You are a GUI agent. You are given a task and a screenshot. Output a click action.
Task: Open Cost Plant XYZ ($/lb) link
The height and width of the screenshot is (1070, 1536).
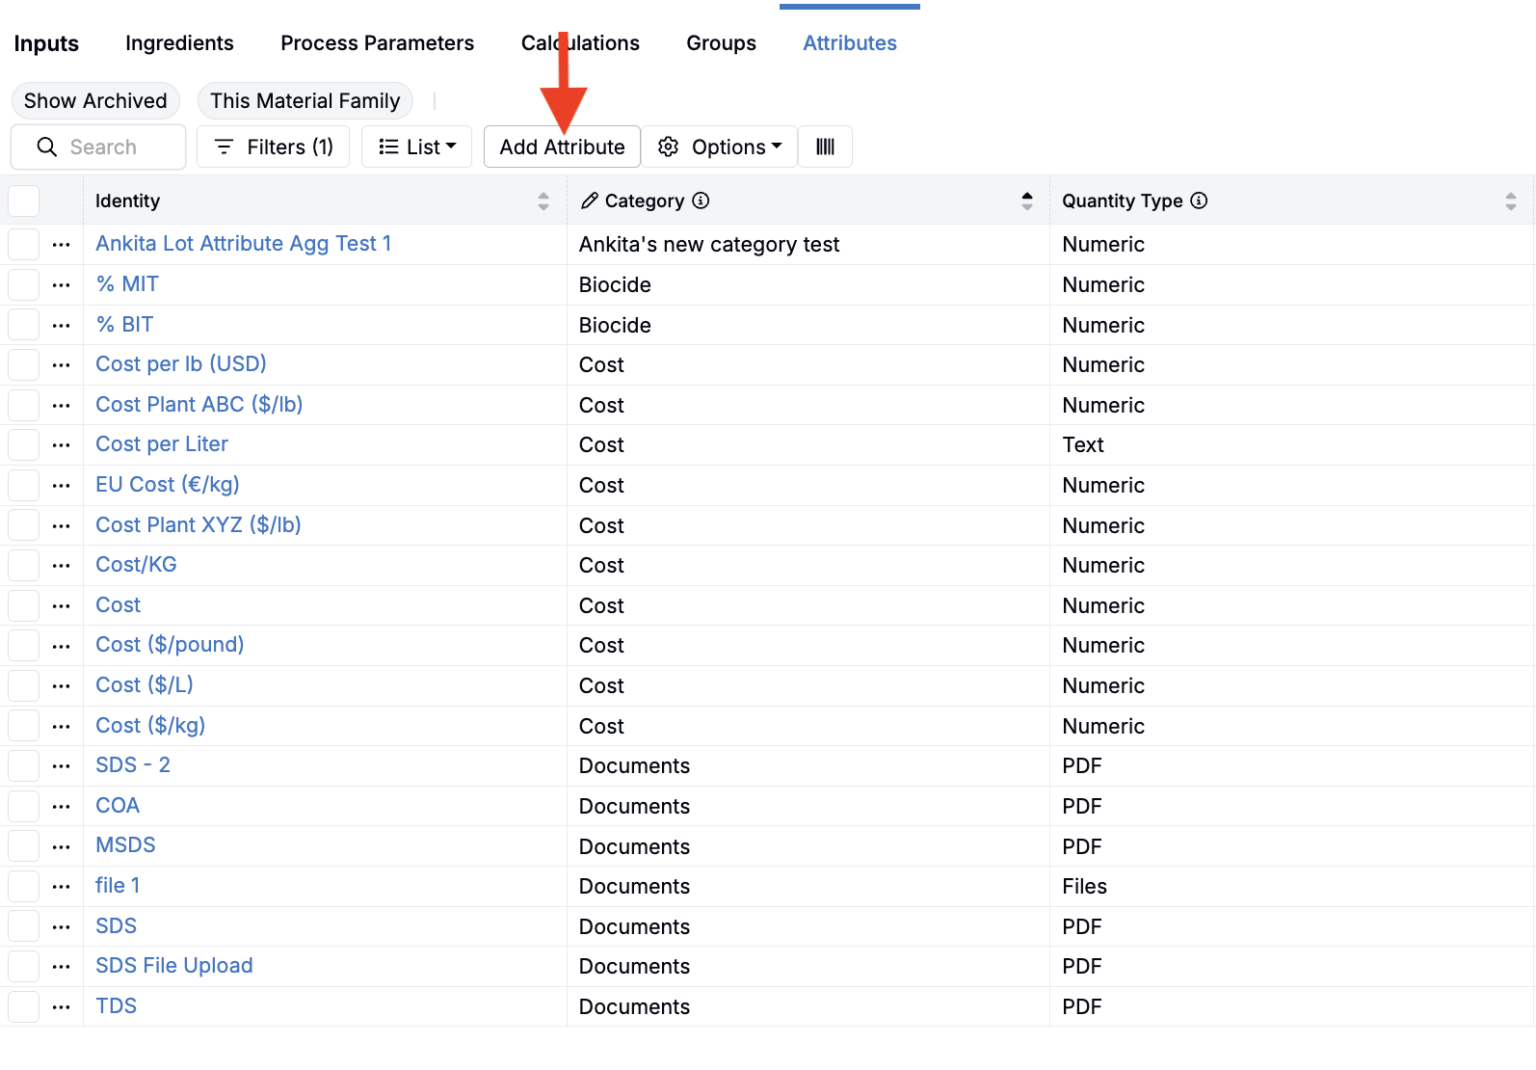click(198, 525)
